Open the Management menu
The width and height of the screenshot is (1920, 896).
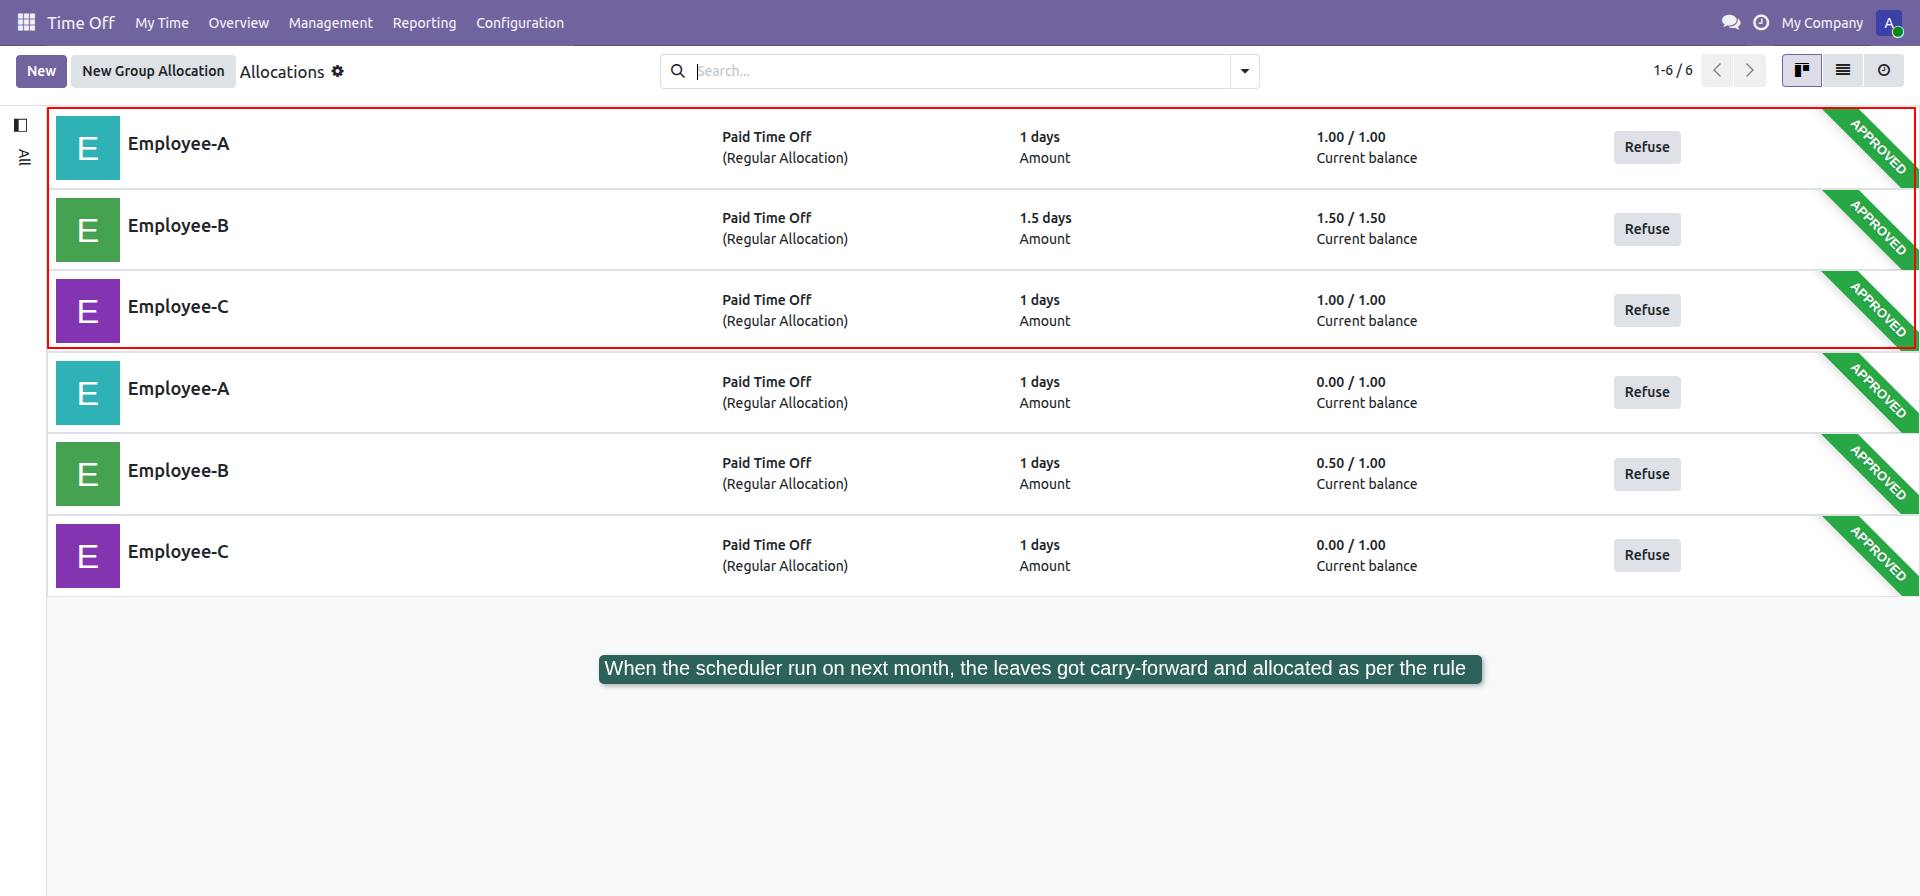pos(331,23)
